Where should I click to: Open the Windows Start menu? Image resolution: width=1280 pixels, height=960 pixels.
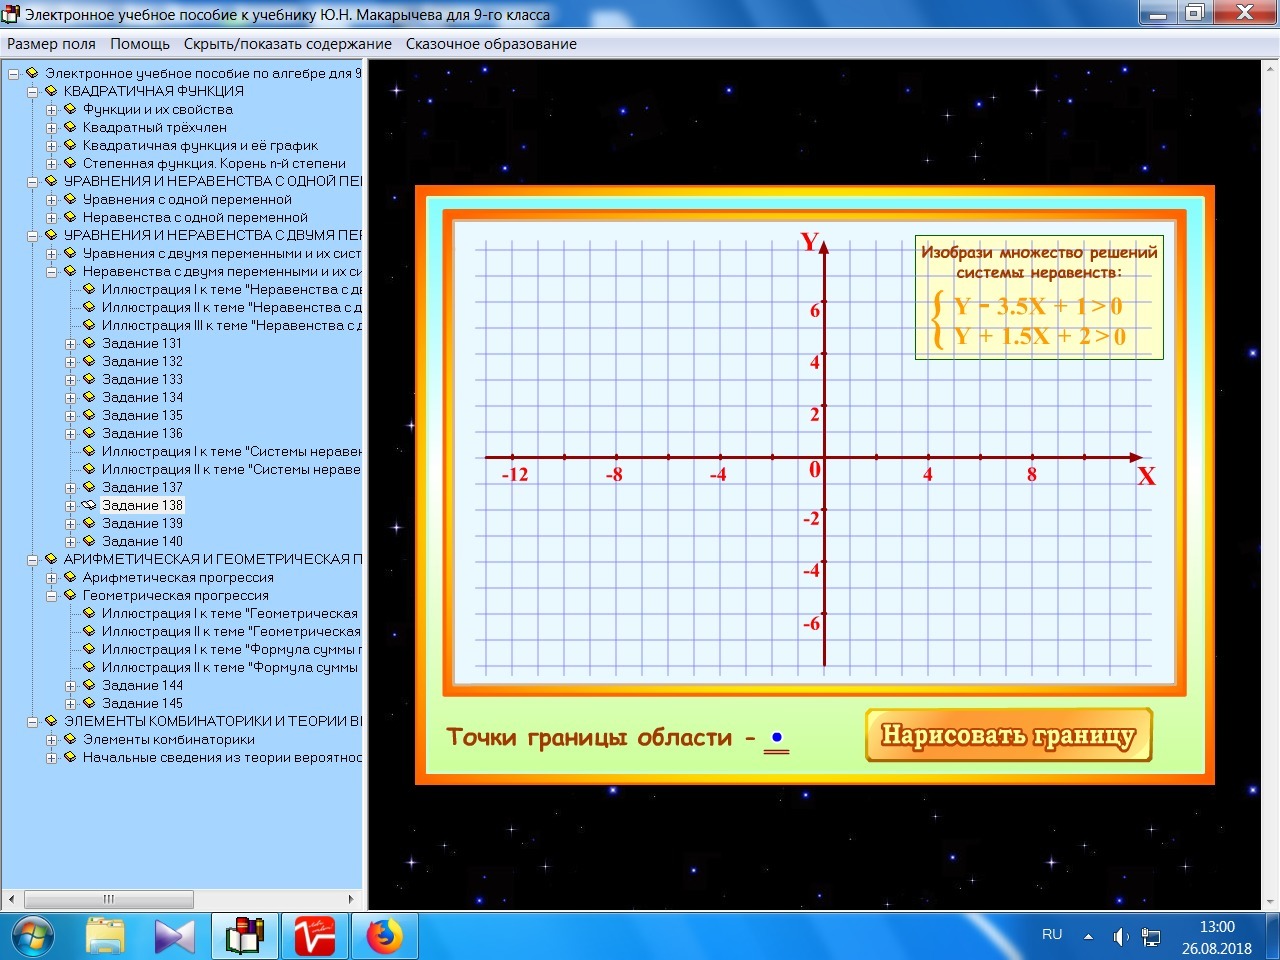click(32, 936)
